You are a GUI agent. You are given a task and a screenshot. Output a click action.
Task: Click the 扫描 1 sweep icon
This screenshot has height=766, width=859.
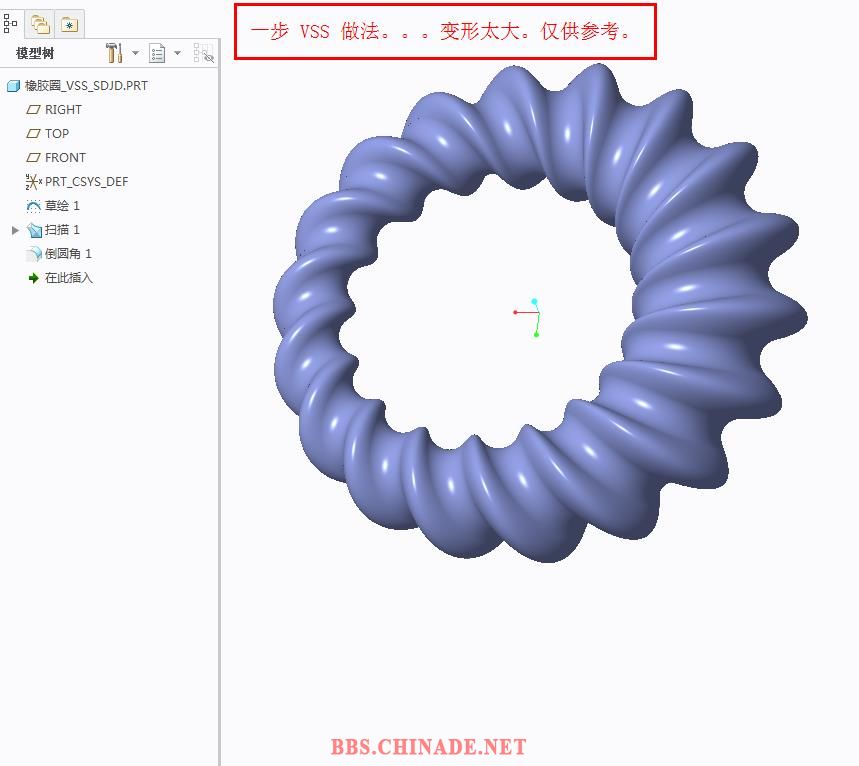coord(34,230)
